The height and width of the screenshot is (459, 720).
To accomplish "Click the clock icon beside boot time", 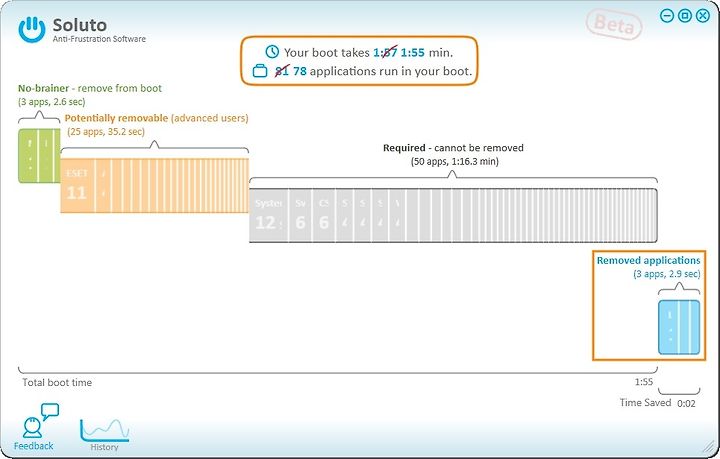I will click(x=272, y=51).
